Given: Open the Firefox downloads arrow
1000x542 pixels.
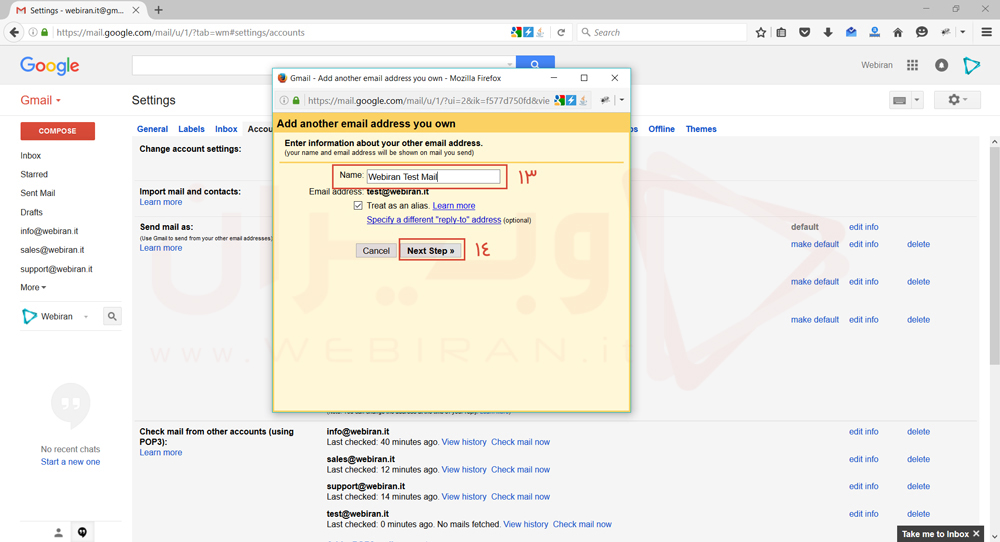Looking at the screenshot, I should [828, 32].
